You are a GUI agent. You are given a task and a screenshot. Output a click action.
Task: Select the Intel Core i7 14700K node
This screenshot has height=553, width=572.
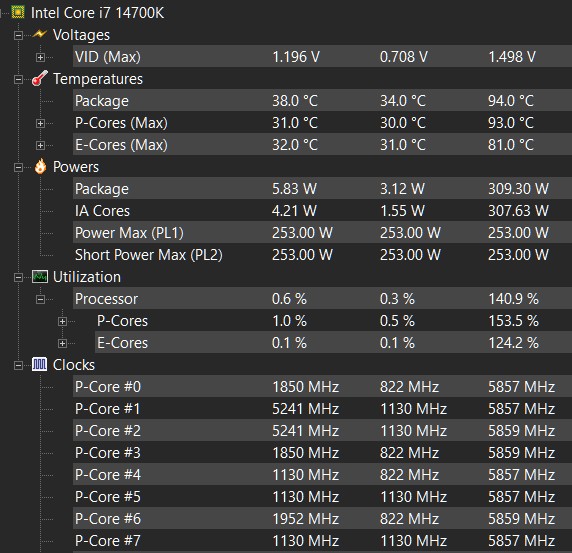click(x=97, y=13)
